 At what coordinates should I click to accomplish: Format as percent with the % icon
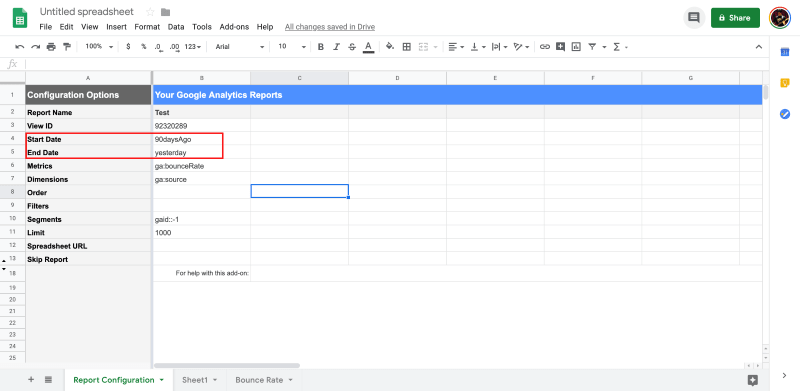(x=144, y=46)
